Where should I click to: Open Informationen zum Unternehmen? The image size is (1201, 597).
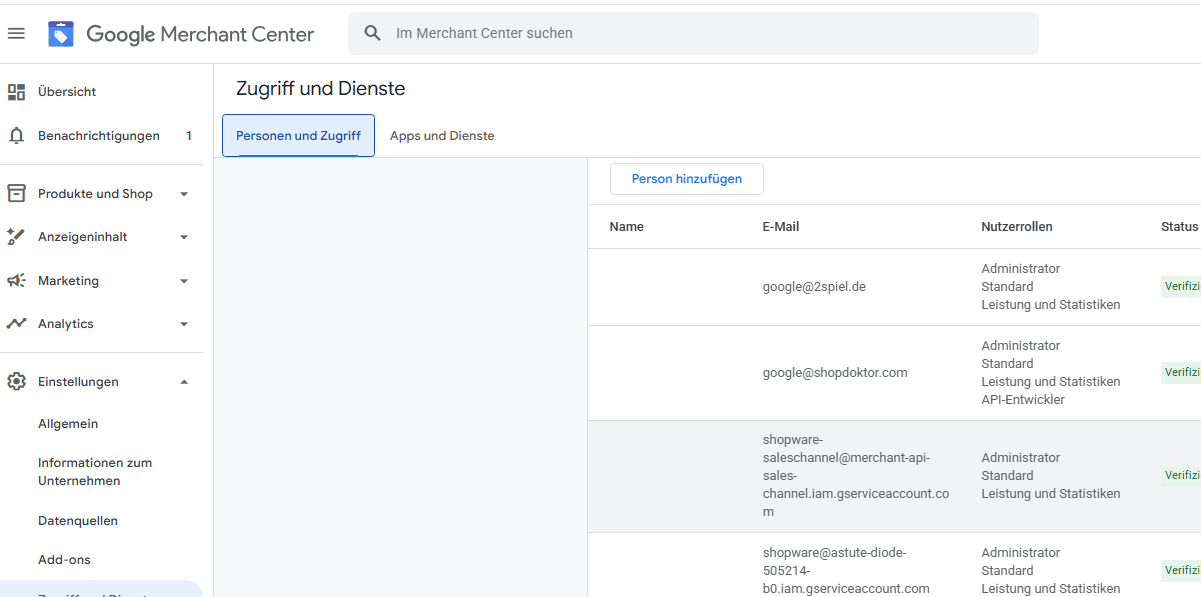[95, 472]
